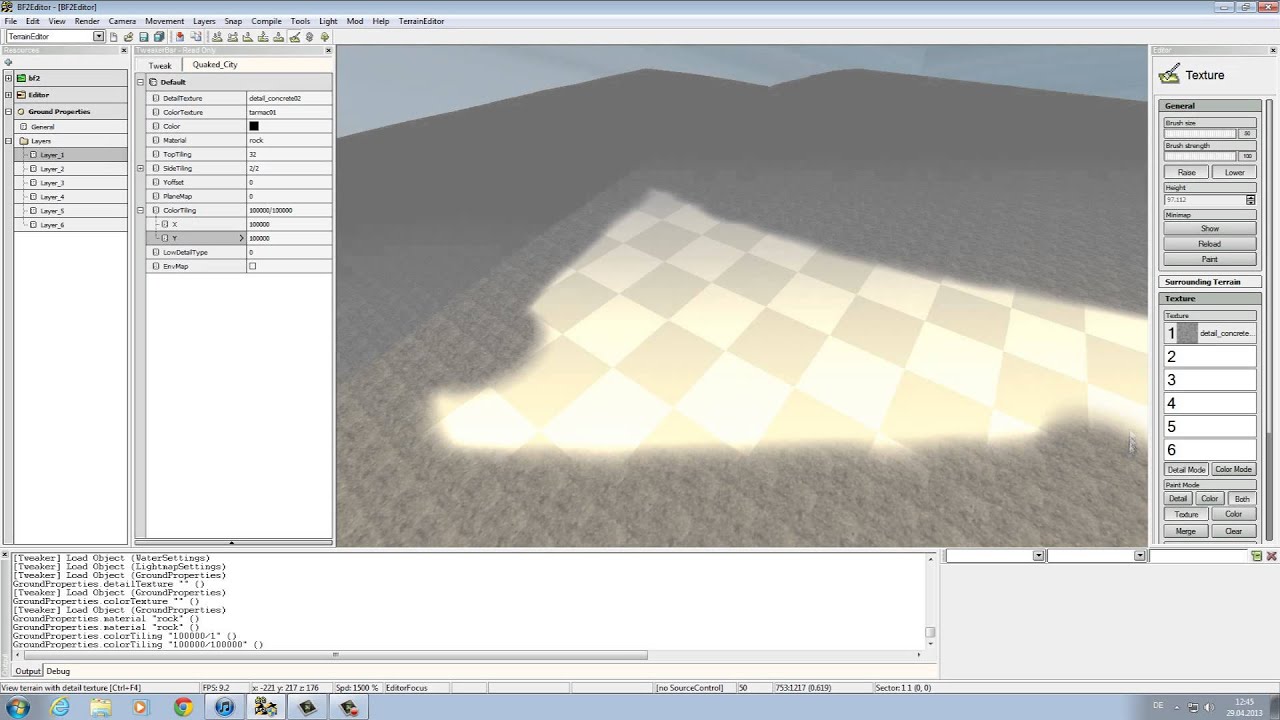
Task: Collapse the ColorTiling property
Action: [x=141, y=210]
